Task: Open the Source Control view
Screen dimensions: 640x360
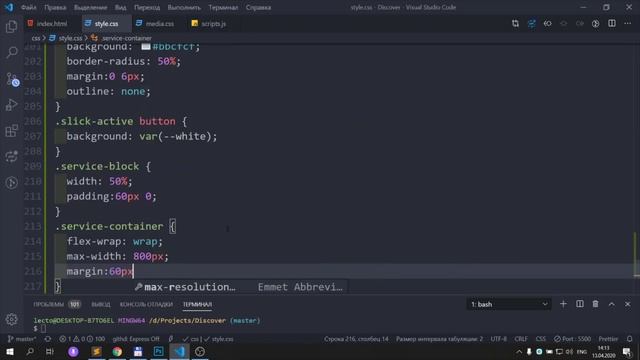Action: [11, 79]
